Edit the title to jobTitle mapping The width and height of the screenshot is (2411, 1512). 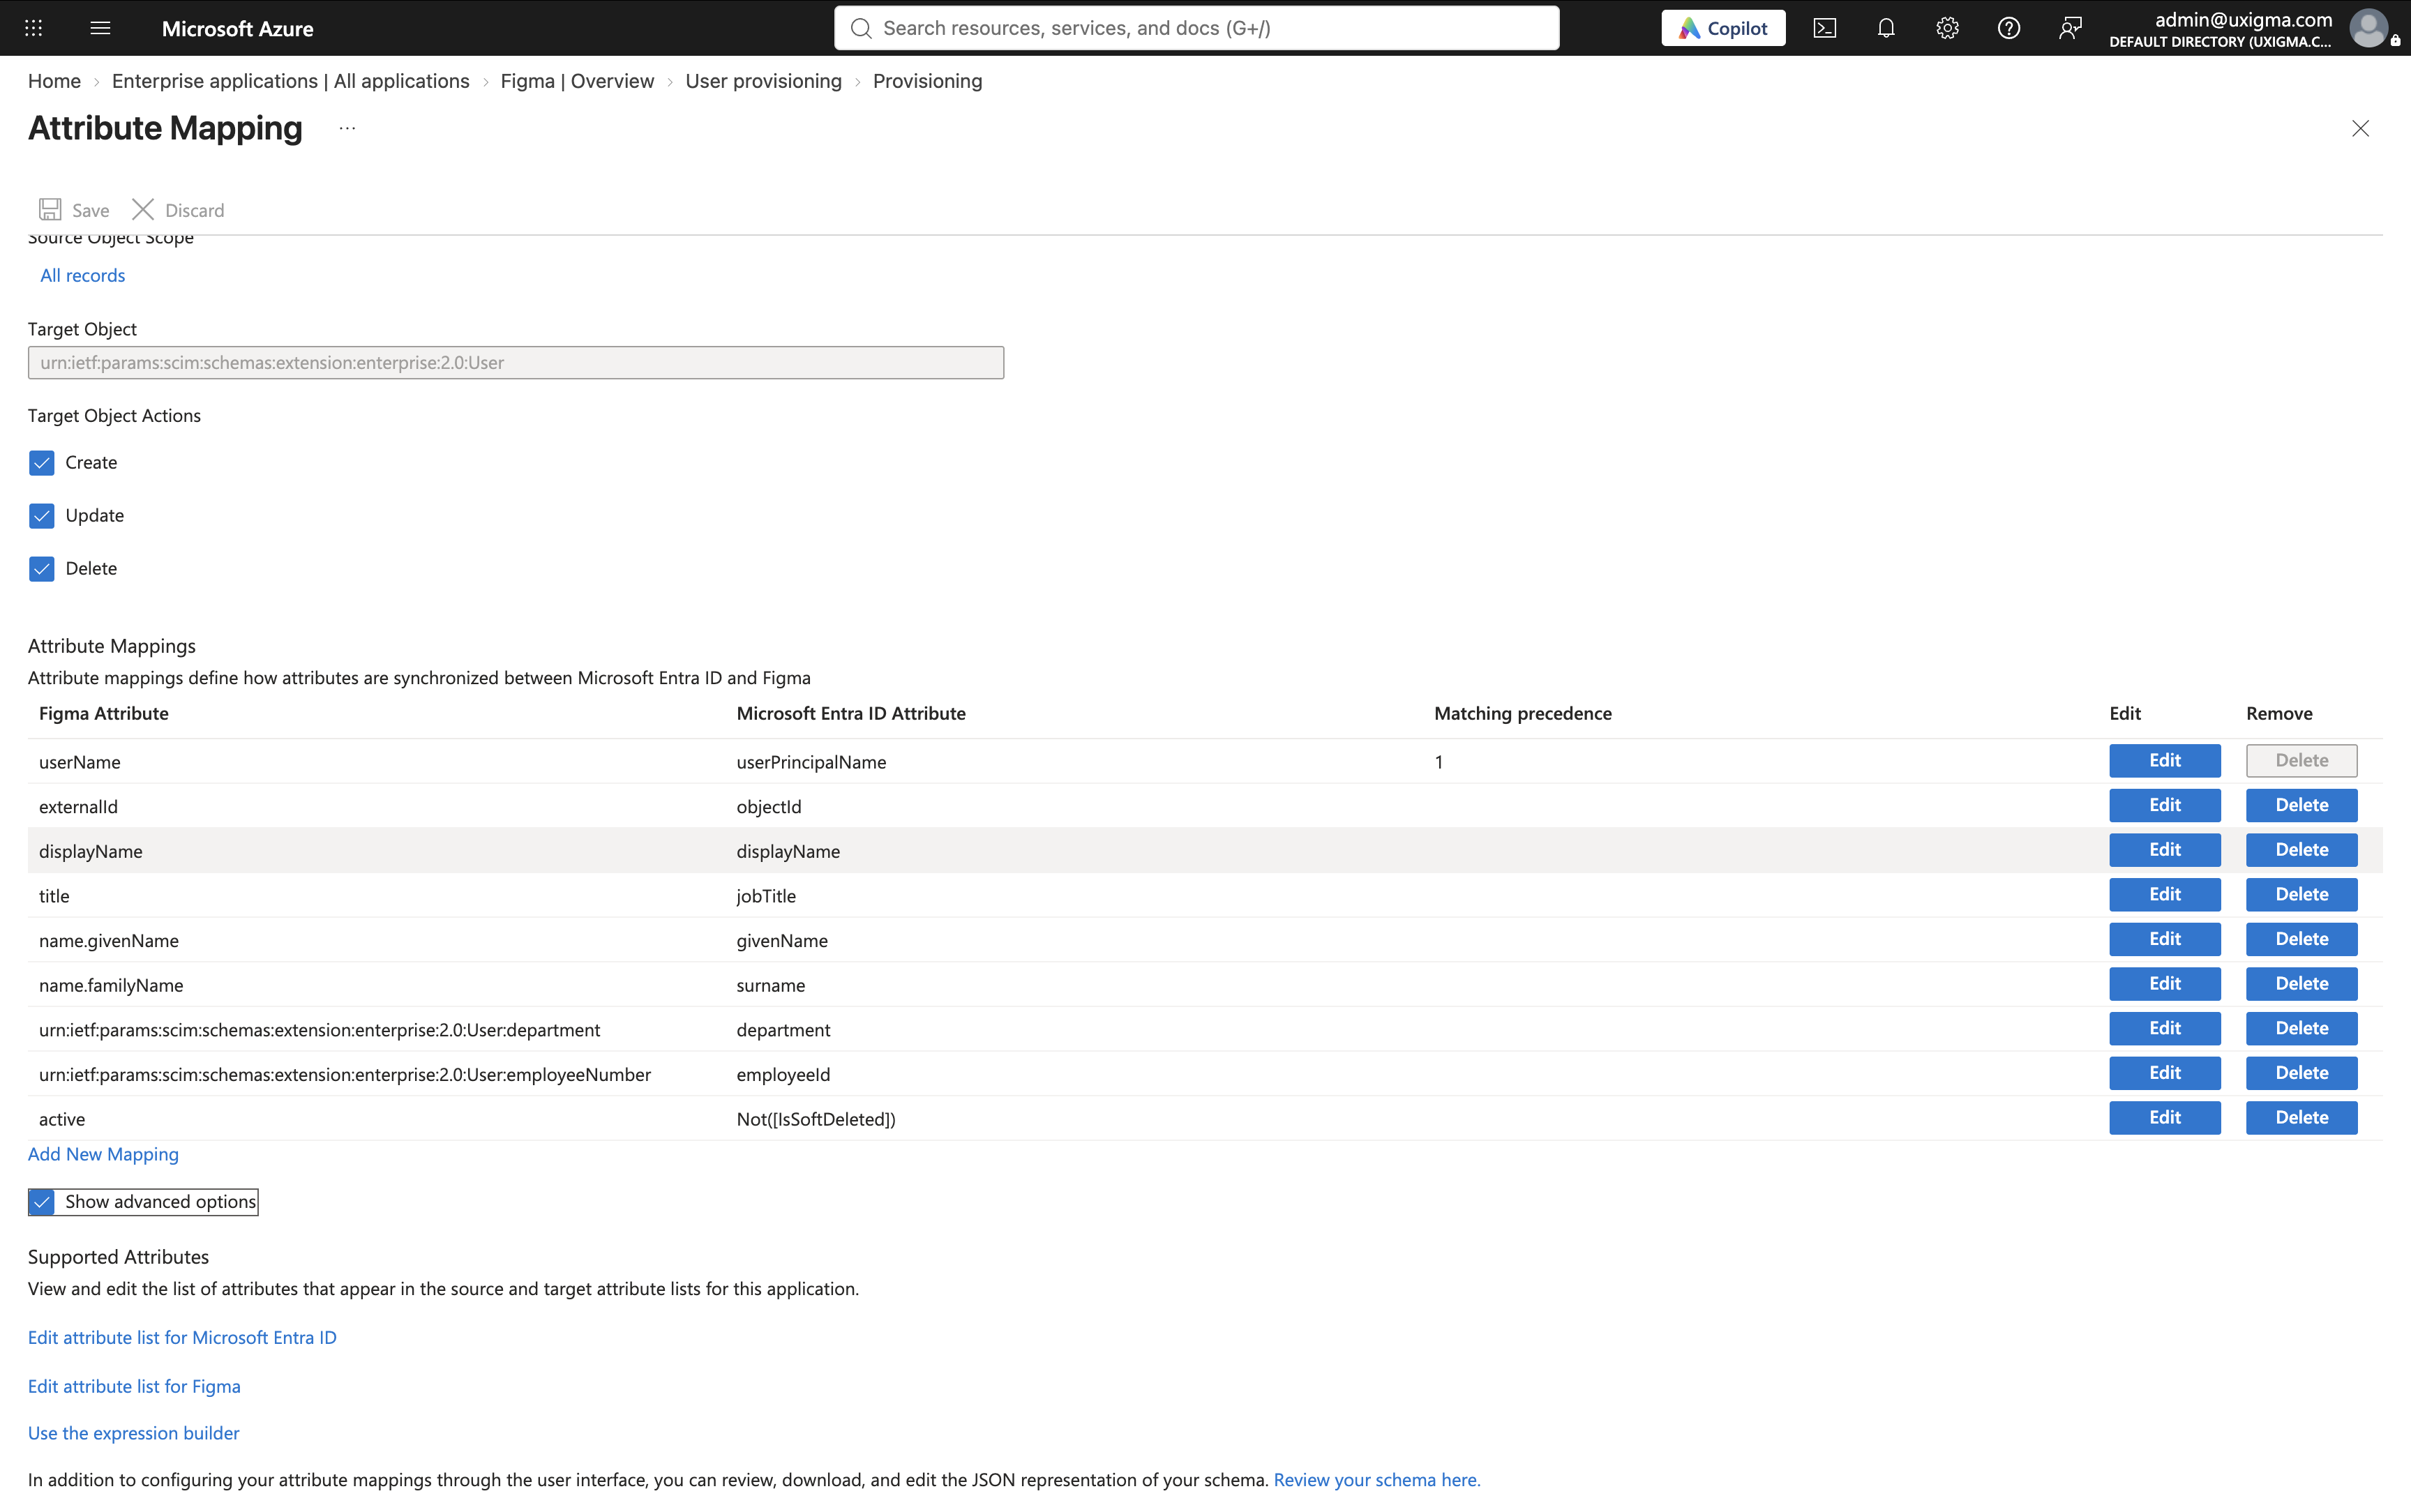2165,895
